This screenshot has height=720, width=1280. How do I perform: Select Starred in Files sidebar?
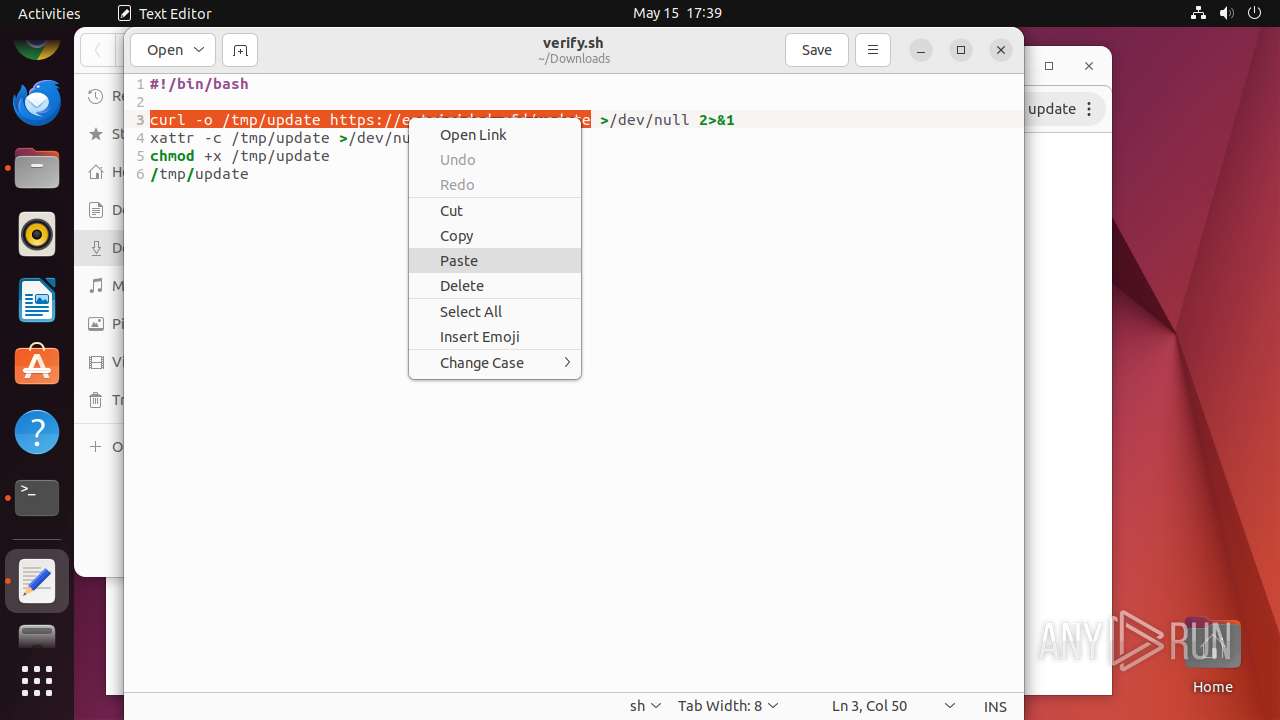pyautogui.click(x=100, y=134)
